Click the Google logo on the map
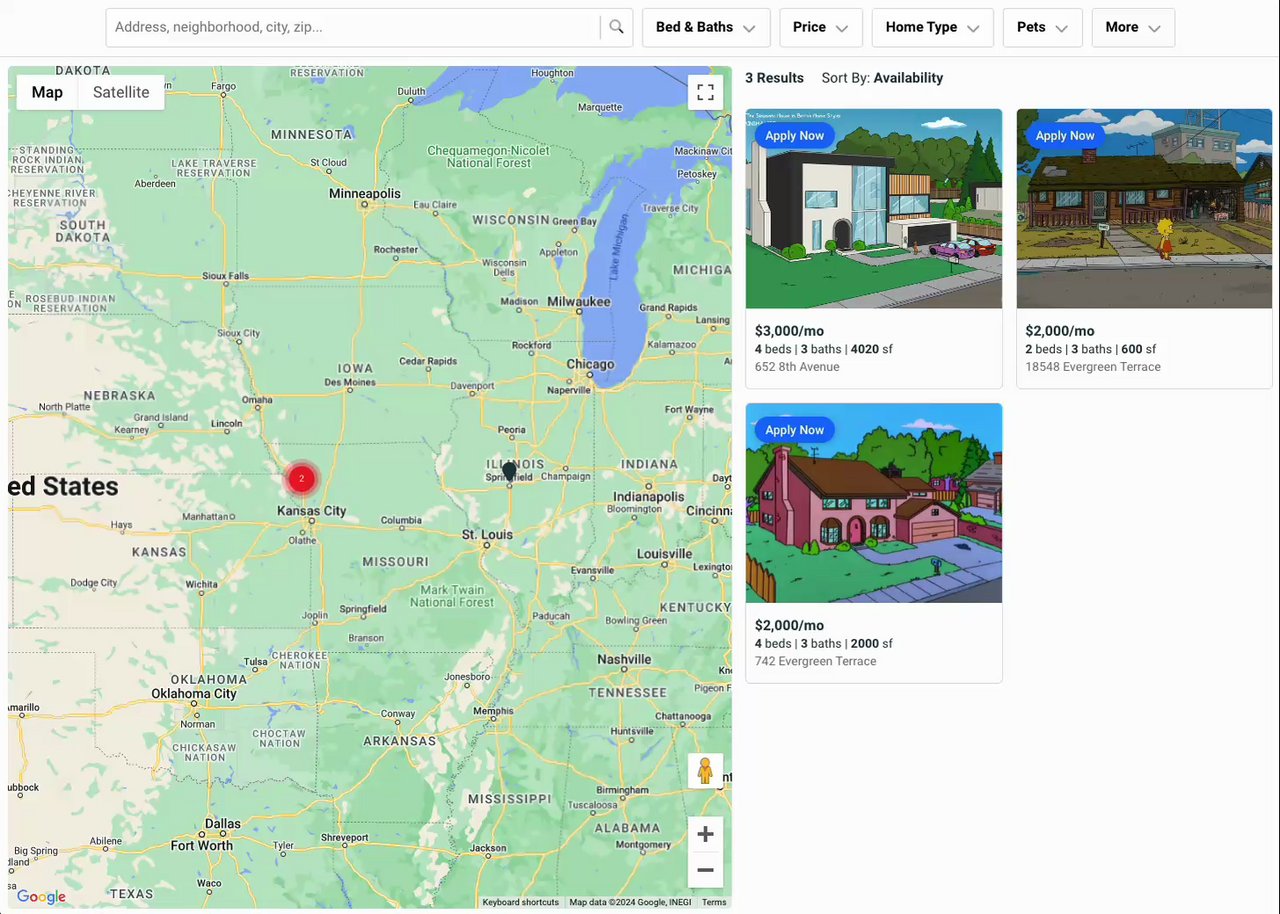The height and width of the screenshot is (914, 1280). click(x=41, y=897)
